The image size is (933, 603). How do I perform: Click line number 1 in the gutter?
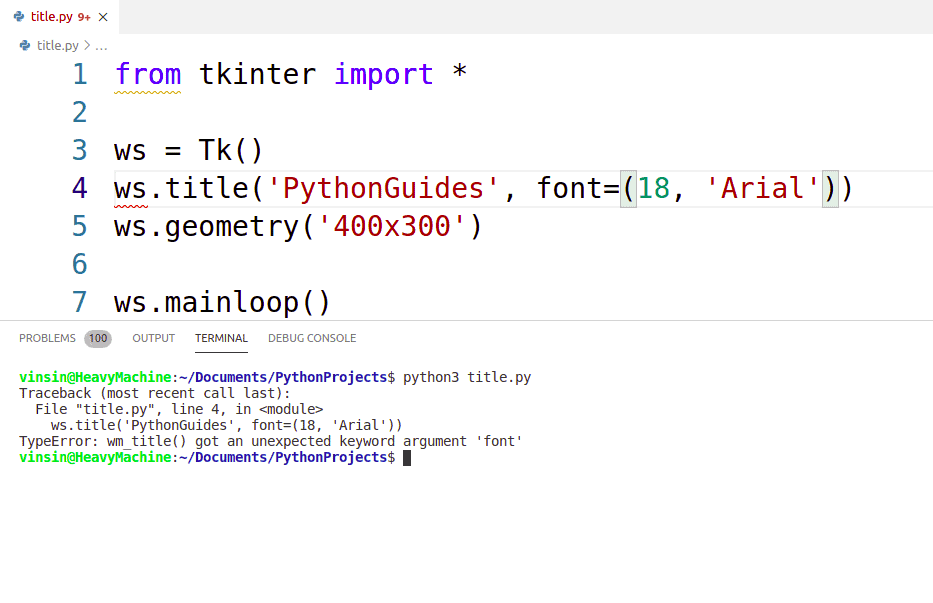click(80, 74)
